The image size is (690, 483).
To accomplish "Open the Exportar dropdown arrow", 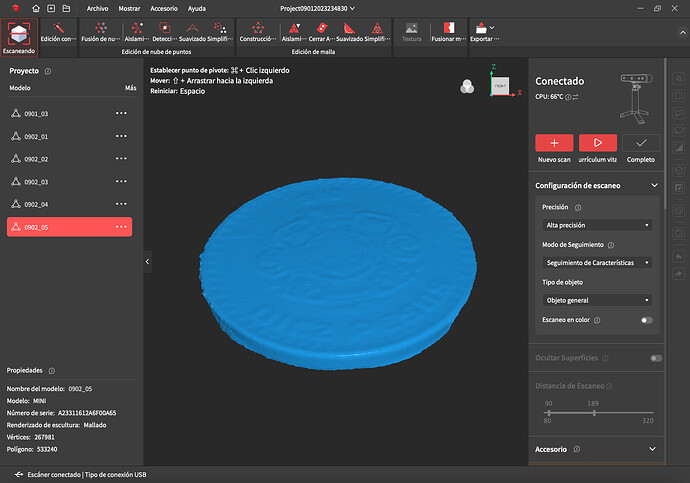I will 492,27.
